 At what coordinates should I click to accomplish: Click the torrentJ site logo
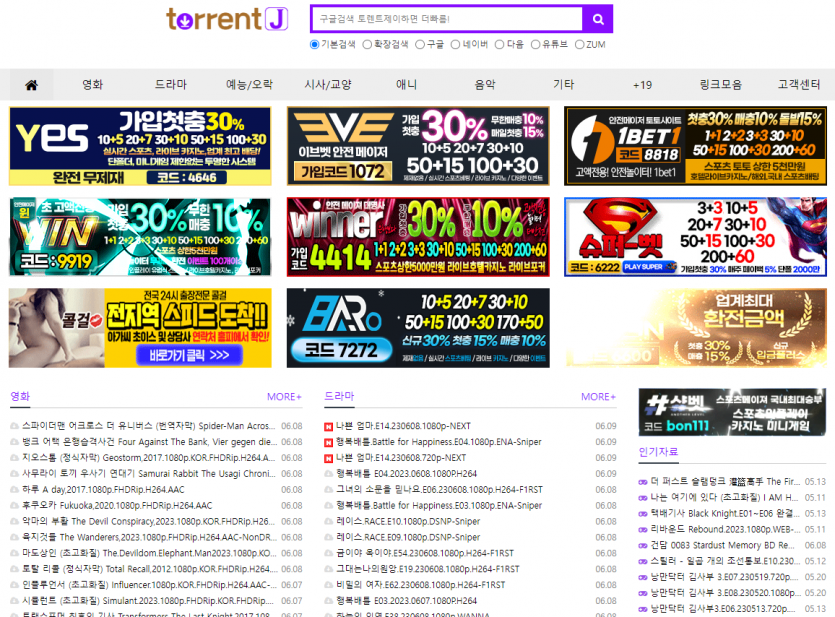[227, 19]
